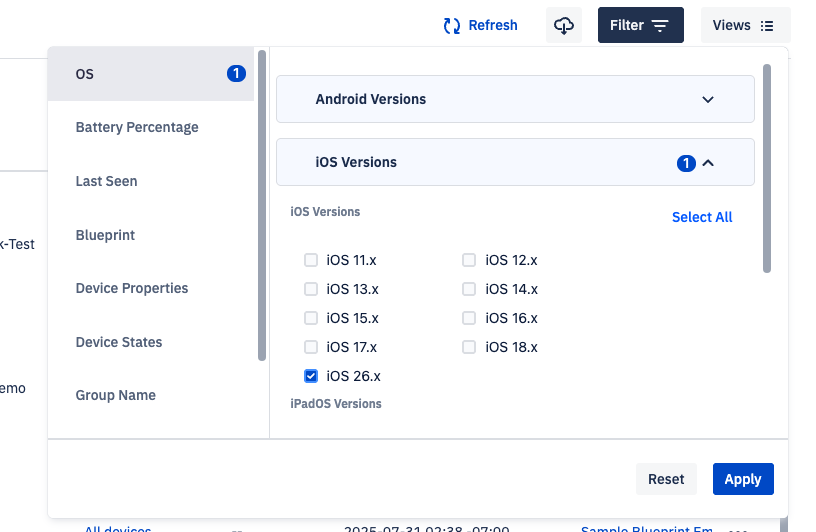Viewport: 816px width, 532px height.
Task: Open the Last Seen filter category
Action: pos(107,181)
